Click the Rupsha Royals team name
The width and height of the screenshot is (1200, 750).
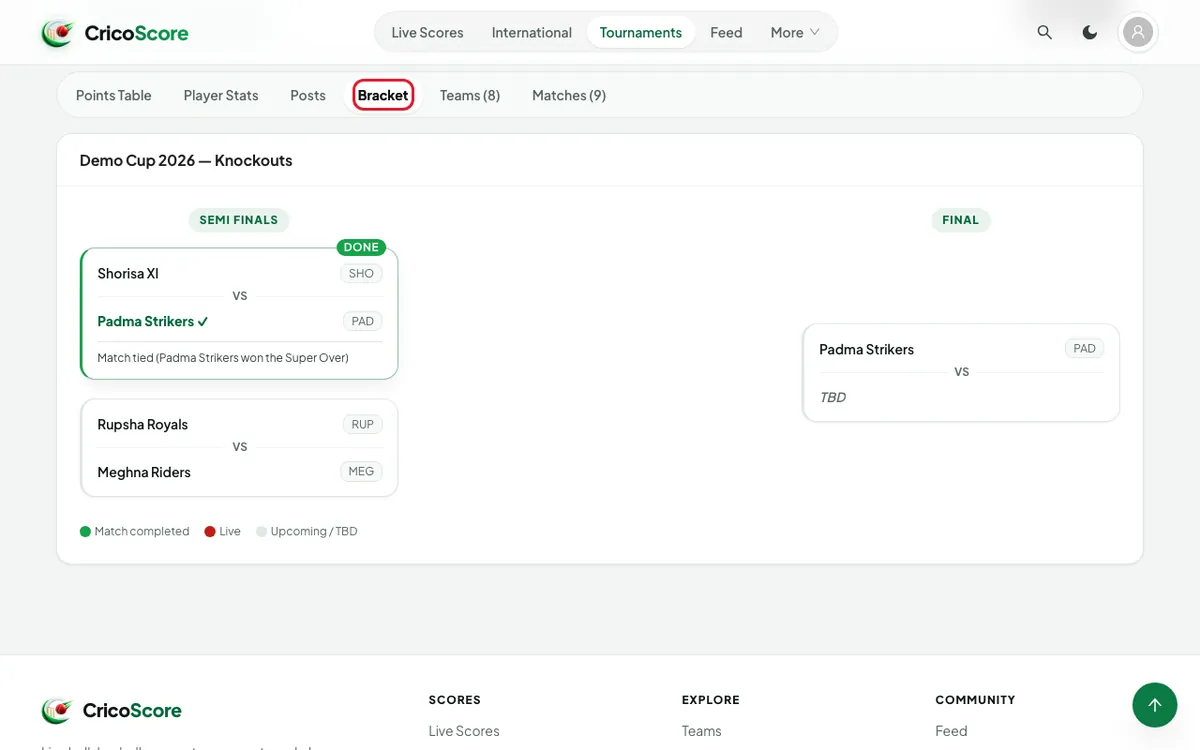click(x=143, y=425)
